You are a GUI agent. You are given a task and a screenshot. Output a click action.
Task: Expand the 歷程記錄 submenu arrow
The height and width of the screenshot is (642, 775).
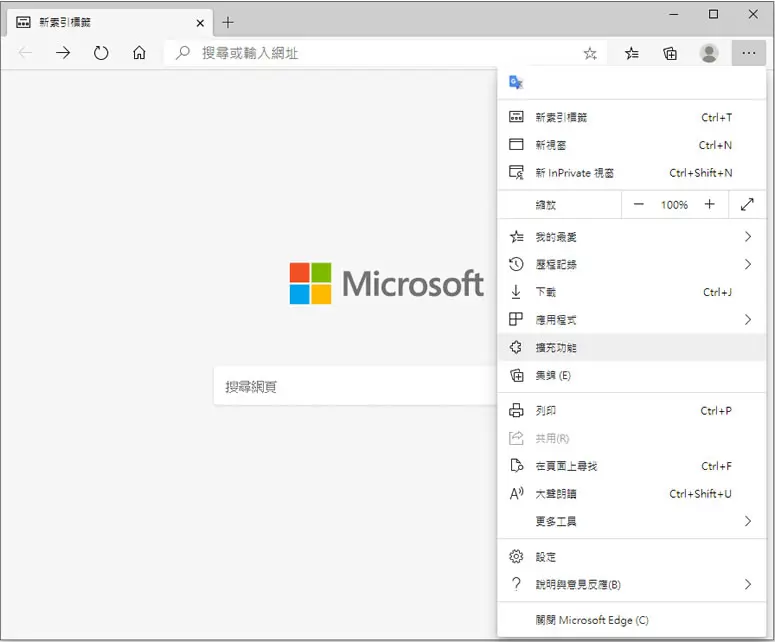coord(748,264)
